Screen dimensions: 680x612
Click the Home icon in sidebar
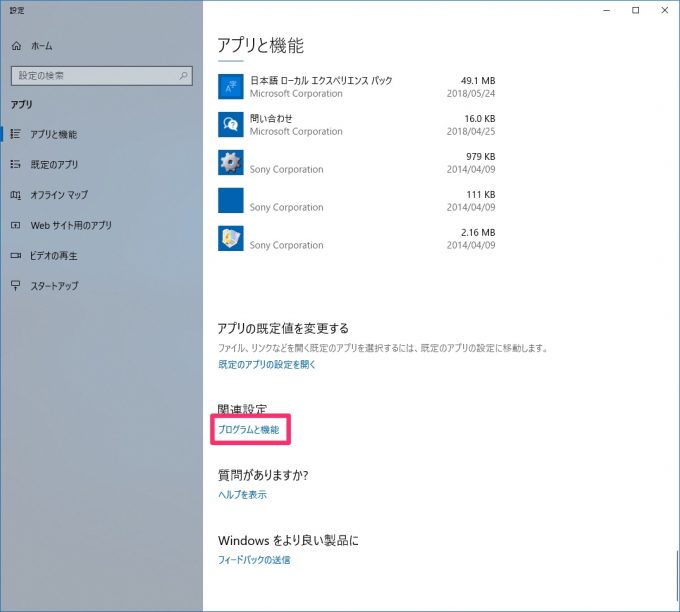point(16,46)
